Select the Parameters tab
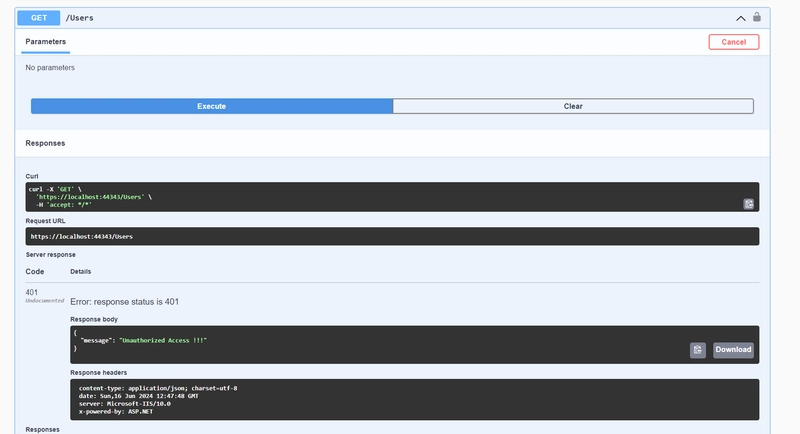 (46, 42)
